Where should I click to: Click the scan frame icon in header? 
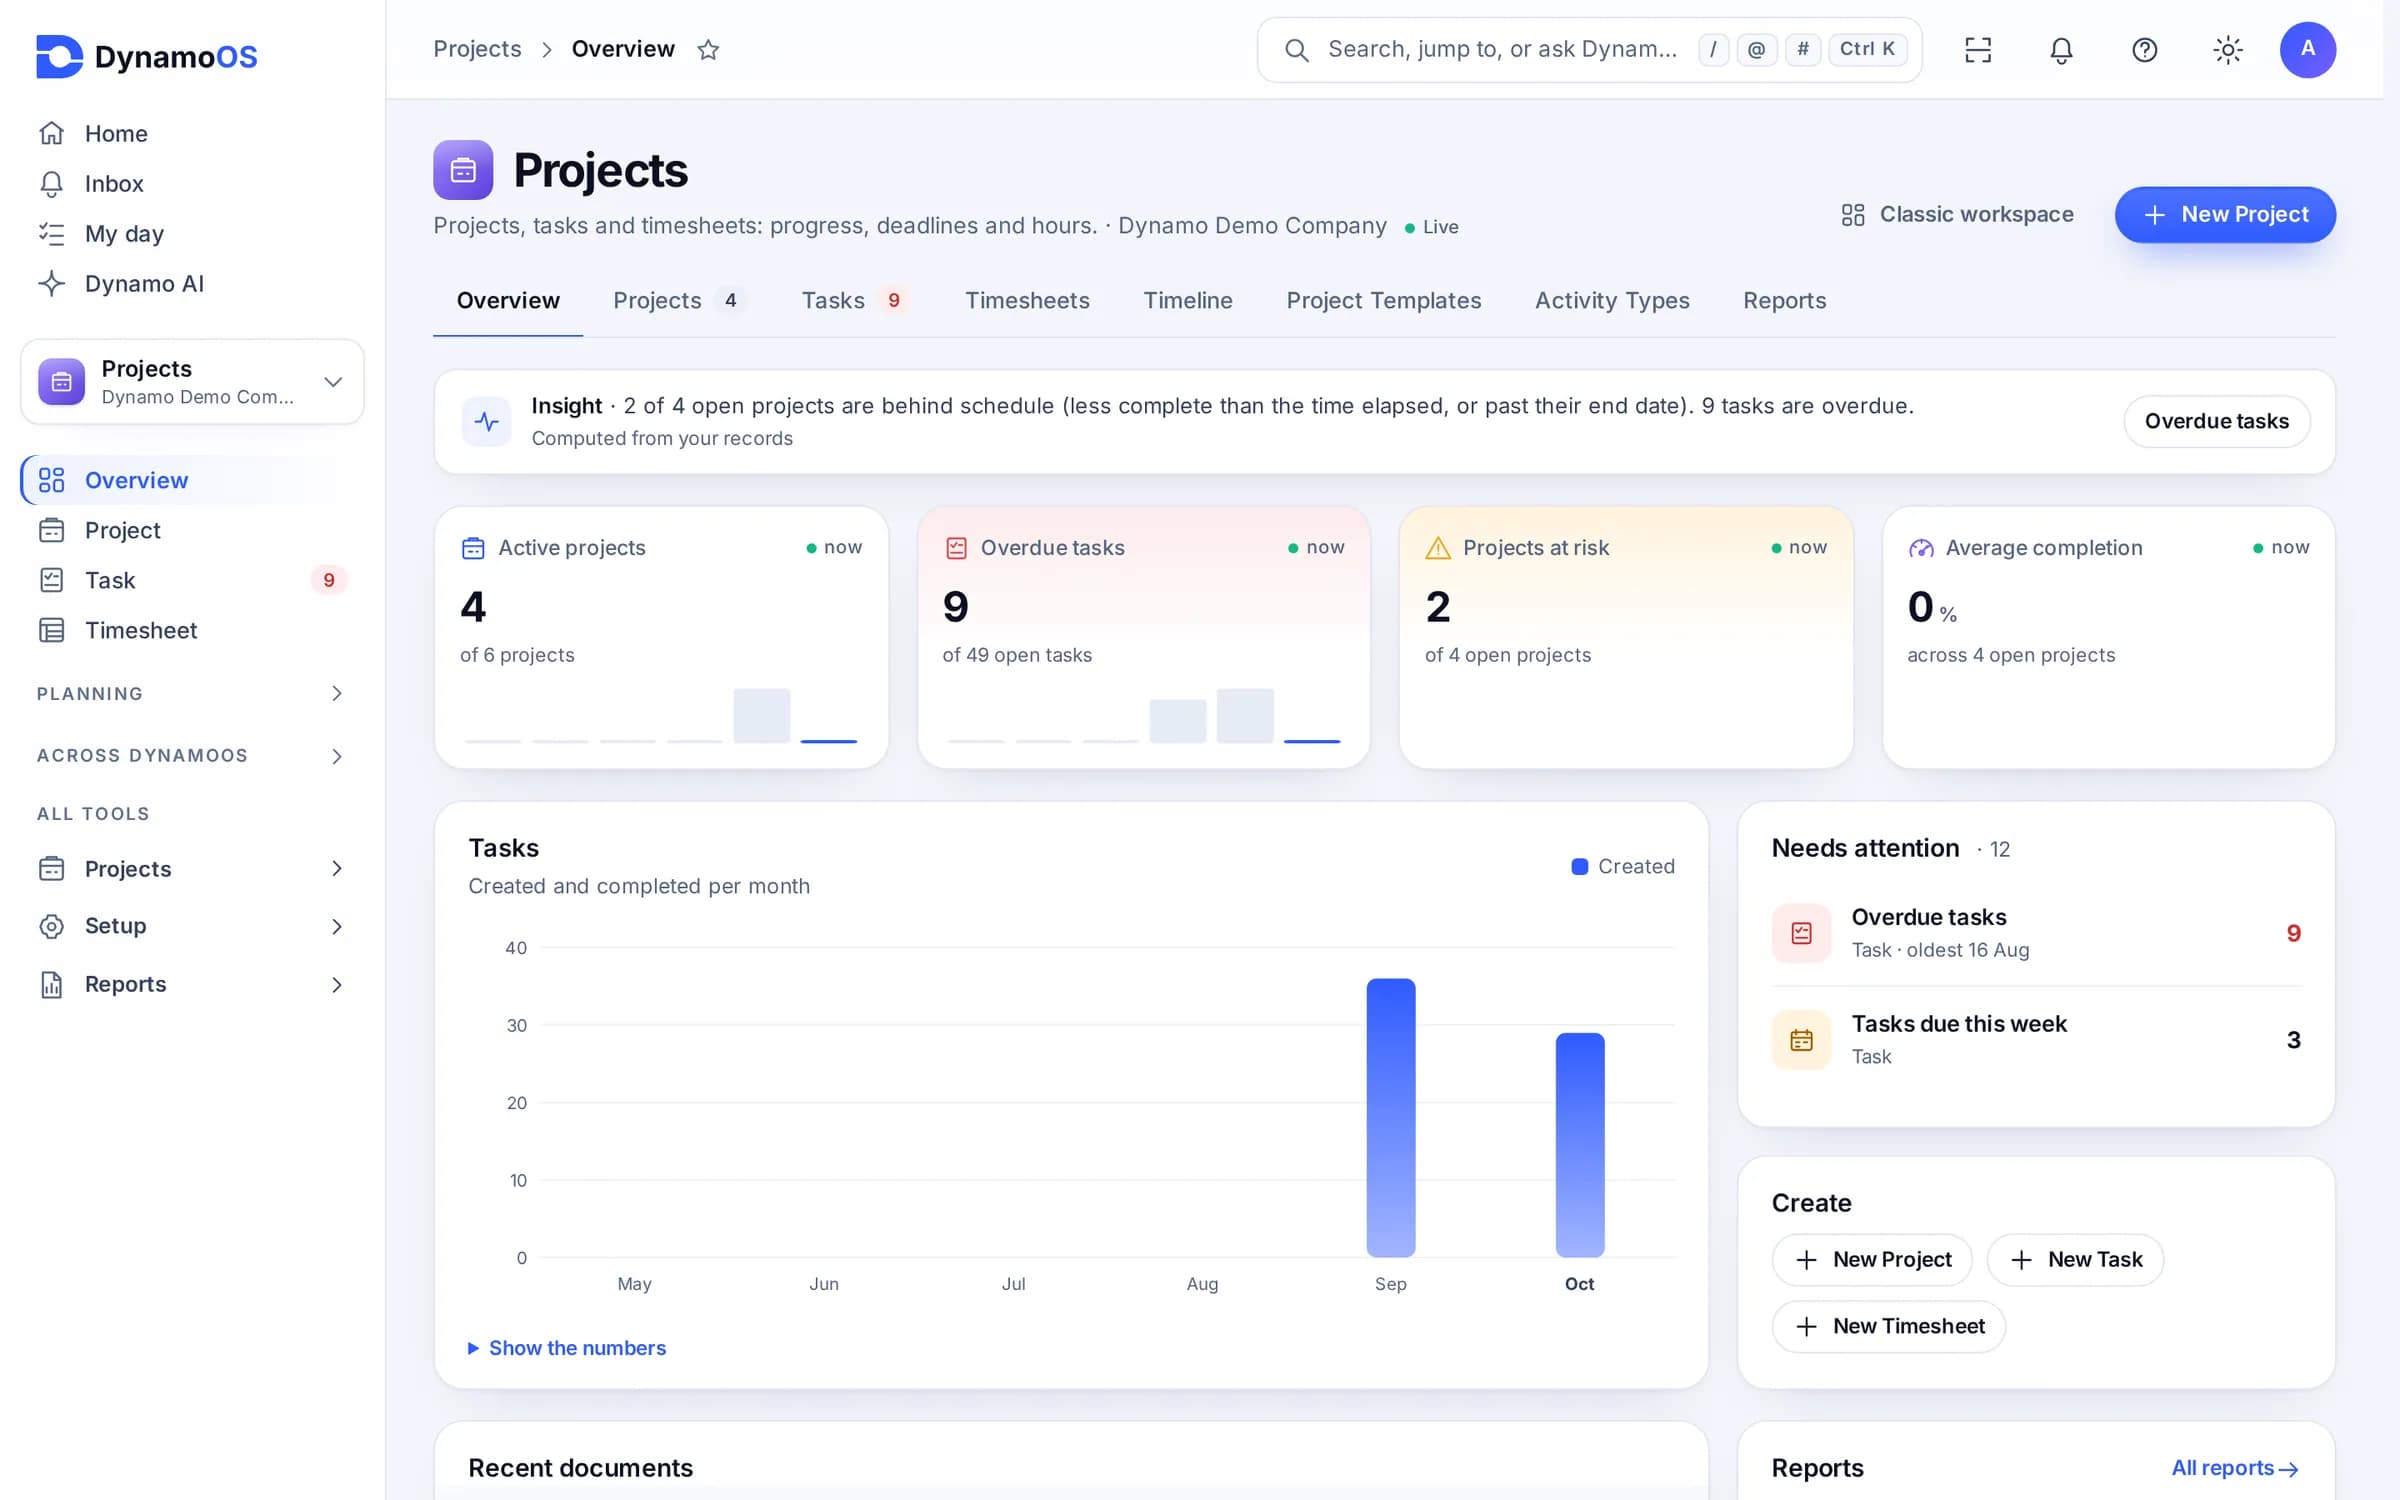point(1978,49)
